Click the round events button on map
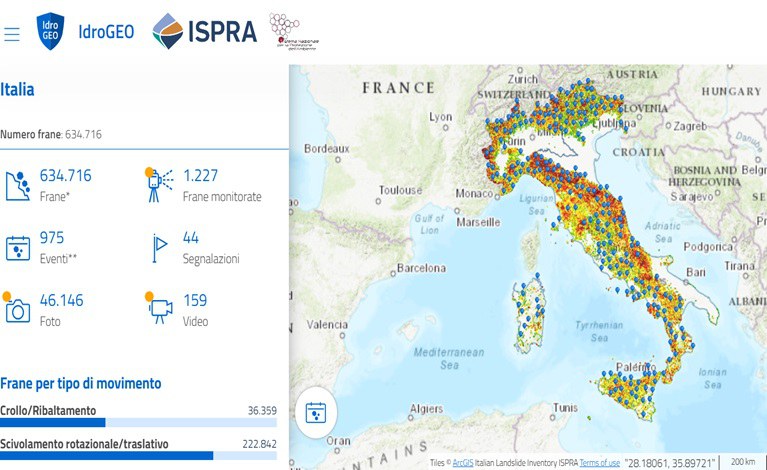 click(315, 412)
